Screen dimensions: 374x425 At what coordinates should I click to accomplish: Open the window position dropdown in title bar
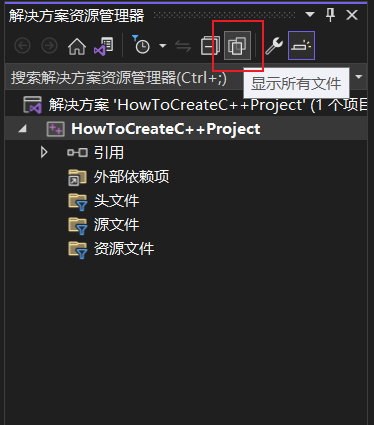(310, 14)
